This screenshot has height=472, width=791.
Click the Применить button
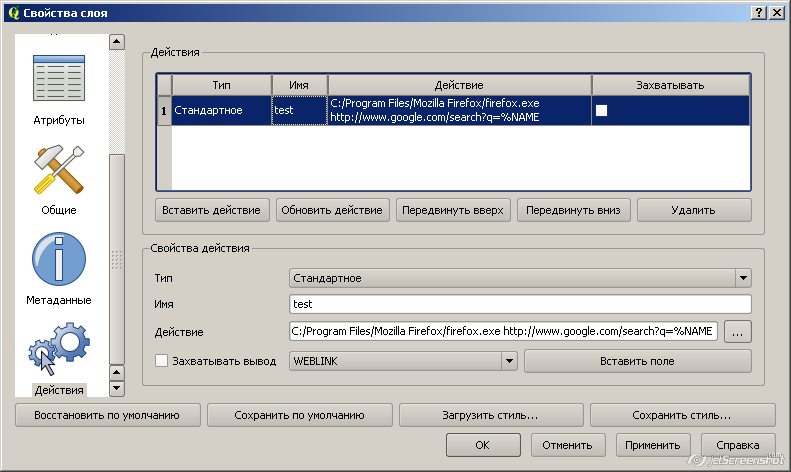[653, 445]
